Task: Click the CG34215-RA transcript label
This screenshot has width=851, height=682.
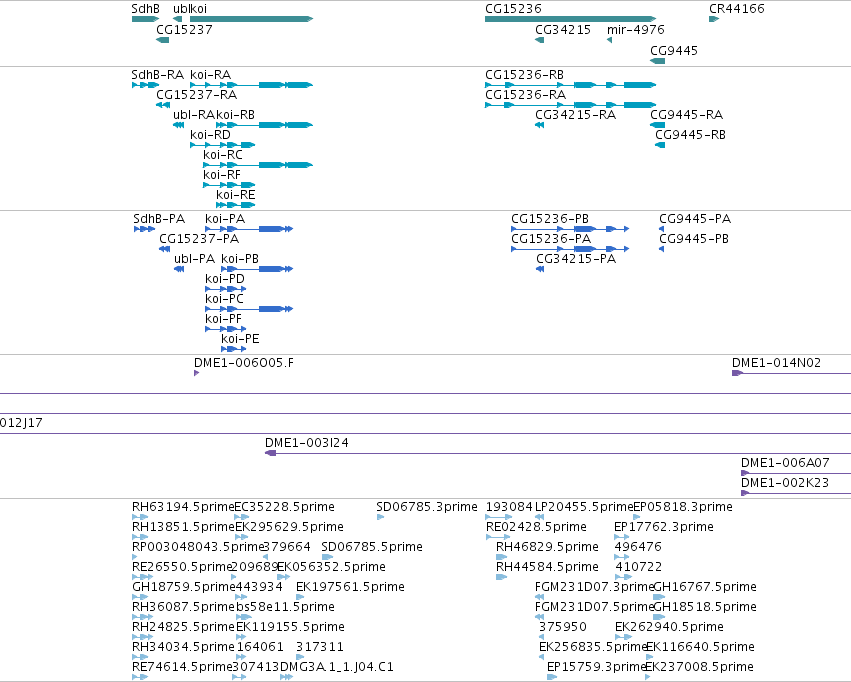Action: [575, 115]
